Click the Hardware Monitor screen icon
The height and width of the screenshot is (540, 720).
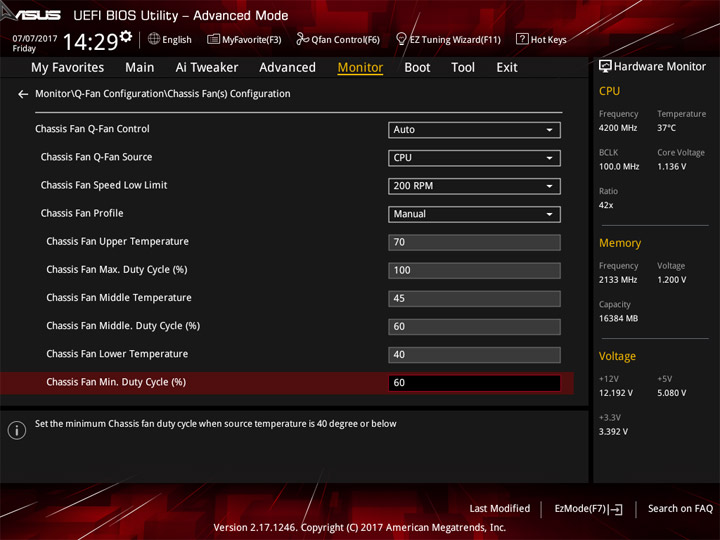pyautogui.click(x=605, y=67)
